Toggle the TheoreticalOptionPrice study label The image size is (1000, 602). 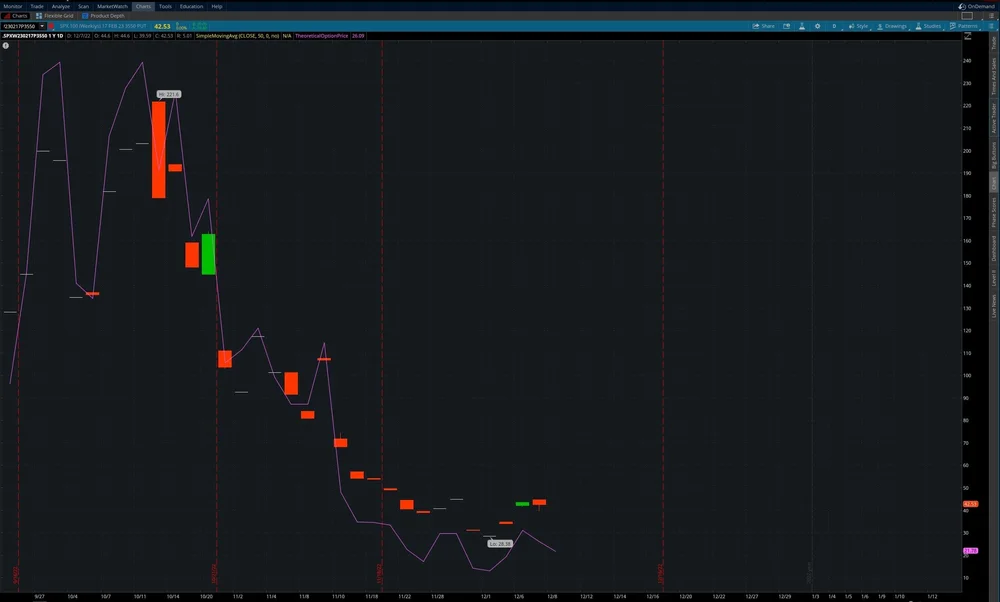(x=321, y=35)
